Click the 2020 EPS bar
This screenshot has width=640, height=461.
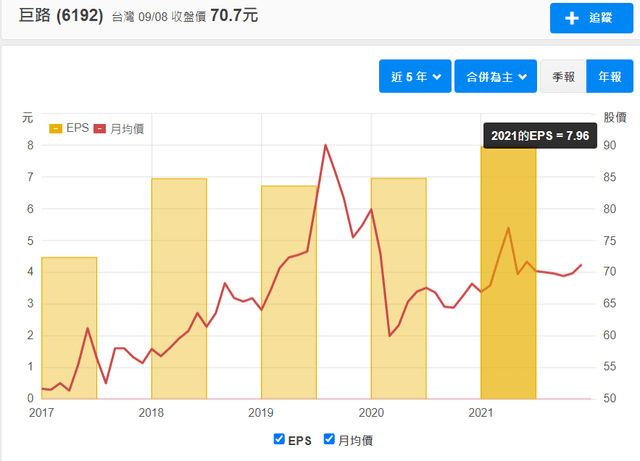[398, 288]
